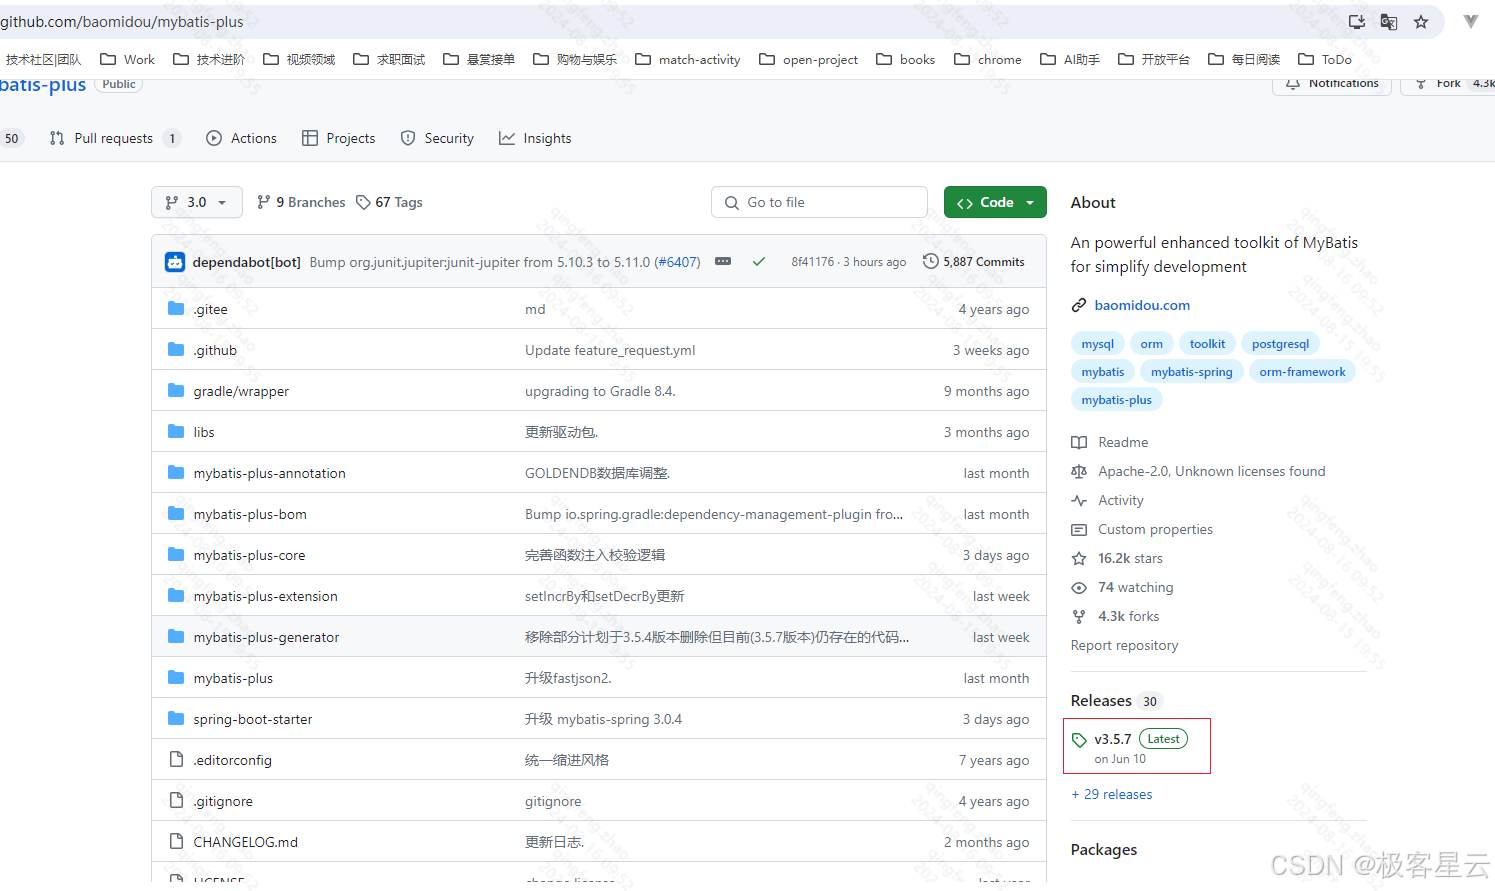View the 16.2k stars link
1495x891 pixels.
1117,559
